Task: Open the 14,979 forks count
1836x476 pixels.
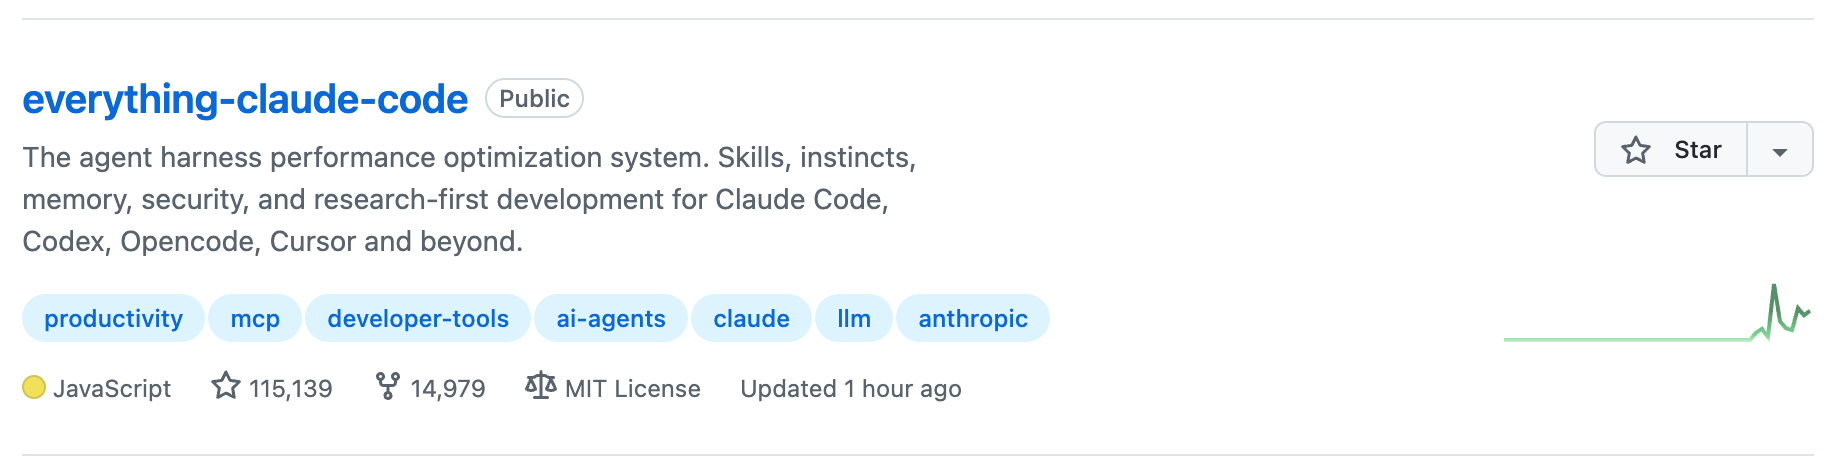Action: (448, 389)
